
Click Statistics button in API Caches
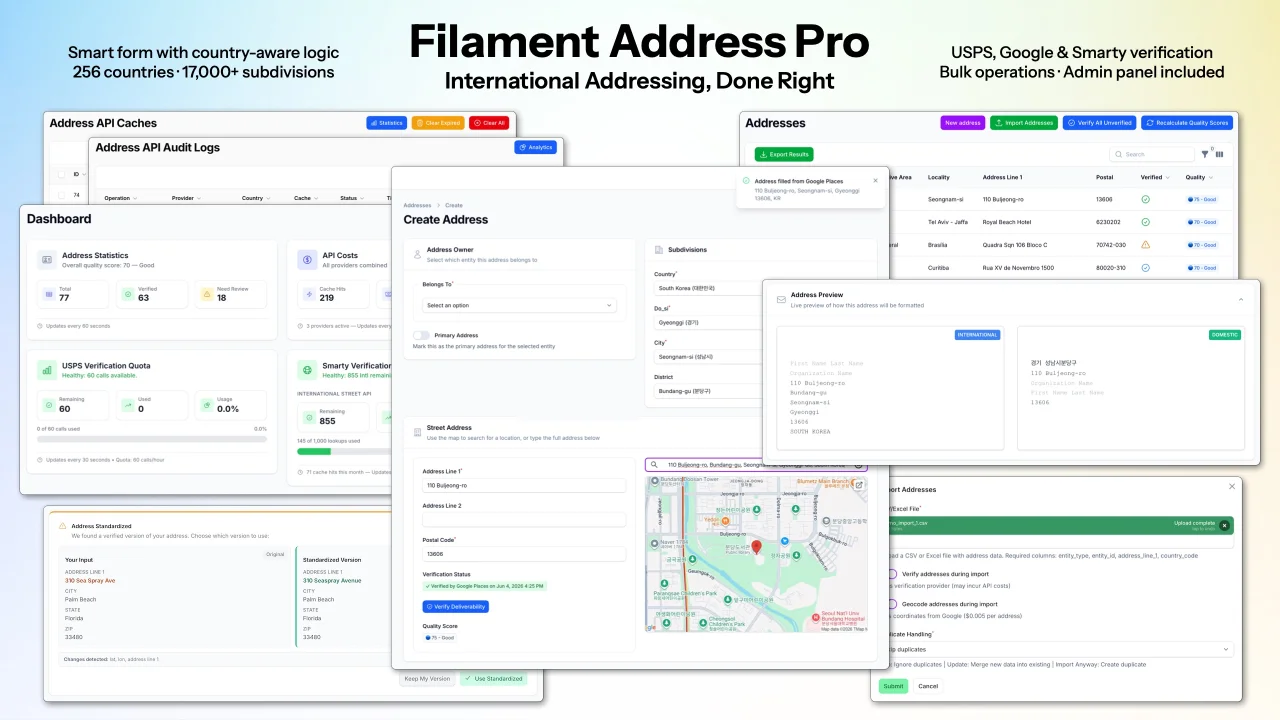pyautogui.click(x=386, y=123)
